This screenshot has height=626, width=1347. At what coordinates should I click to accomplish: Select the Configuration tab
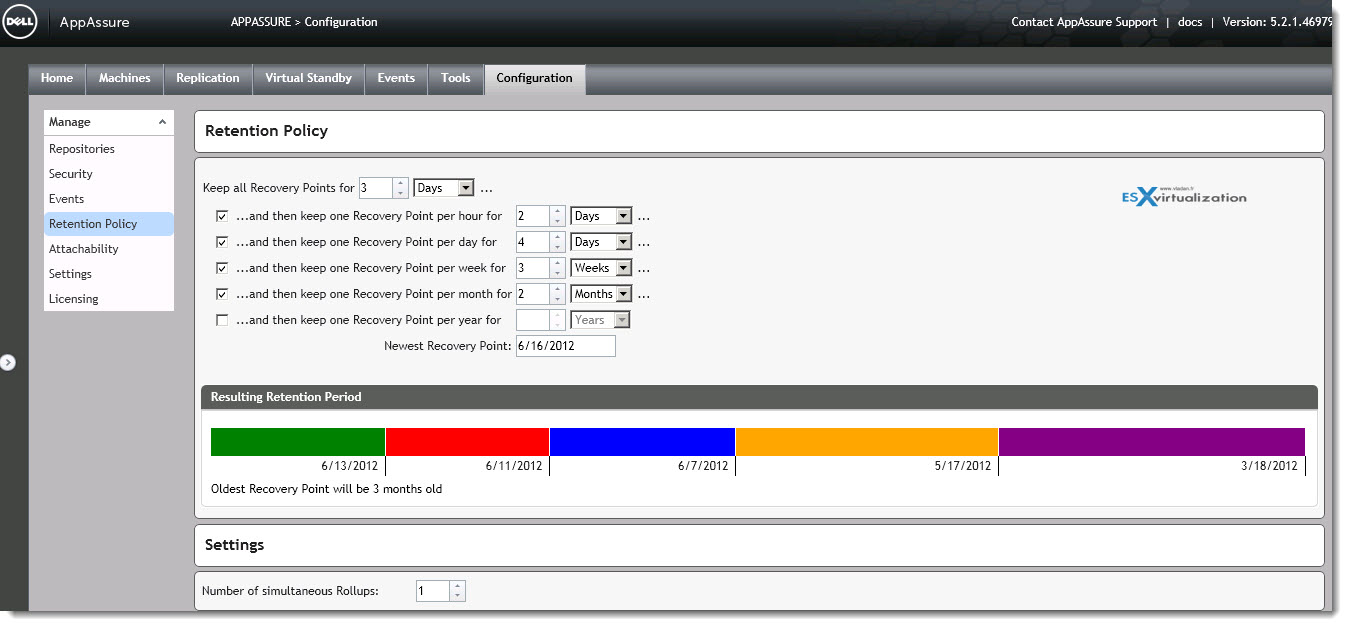point(535,78)
